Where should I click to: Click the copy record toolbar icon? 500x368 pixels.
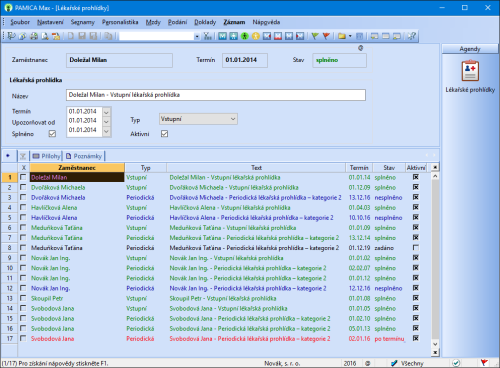tap(108, 36)
